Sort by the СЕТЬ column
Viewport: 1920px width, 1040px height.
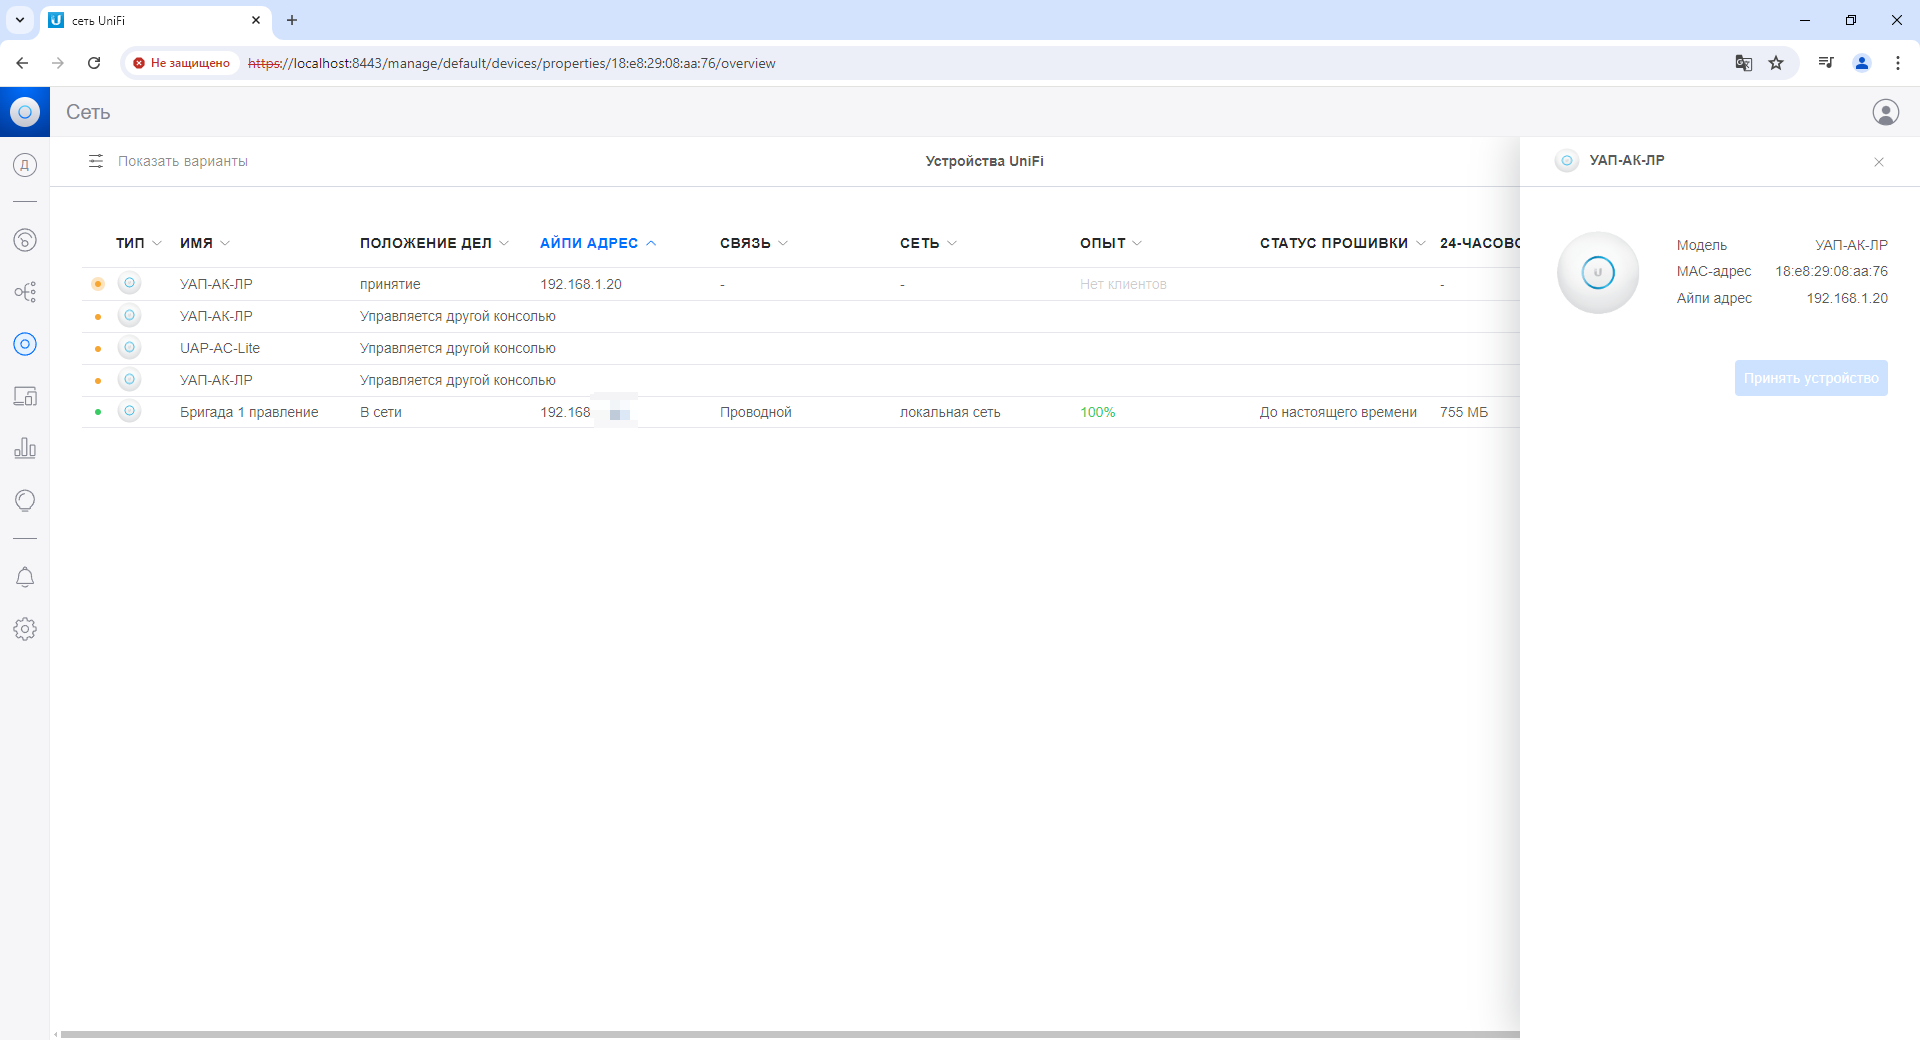pos(928,243)
